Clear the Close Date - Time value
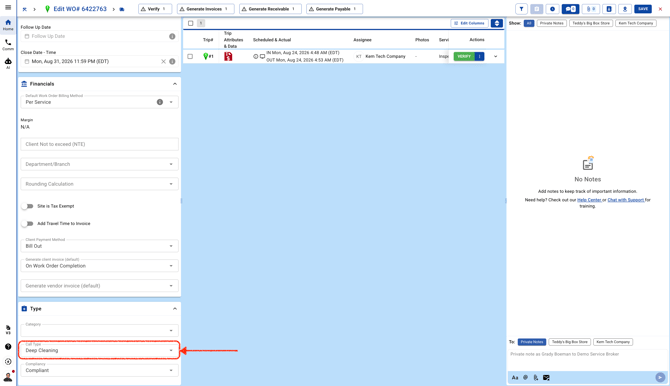 pos(163,62)
